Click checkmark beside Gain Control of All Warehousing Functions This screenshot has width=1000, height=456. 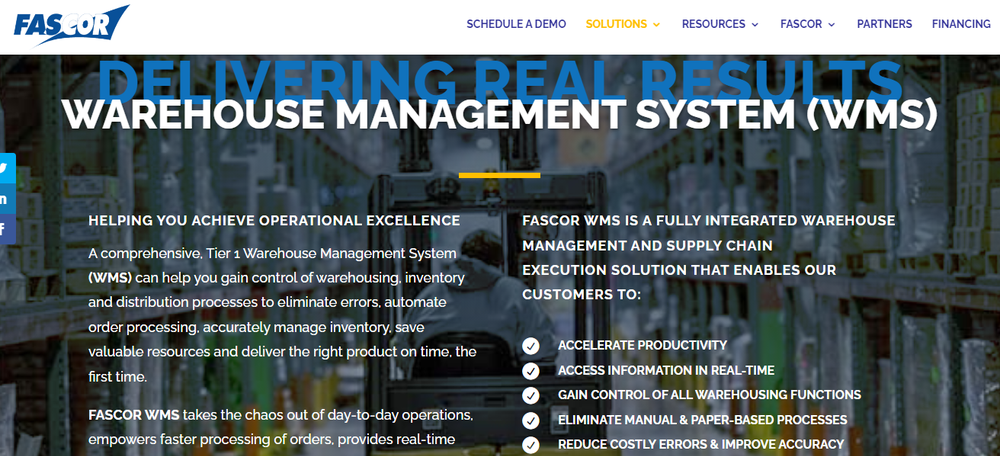click(531, 395)
